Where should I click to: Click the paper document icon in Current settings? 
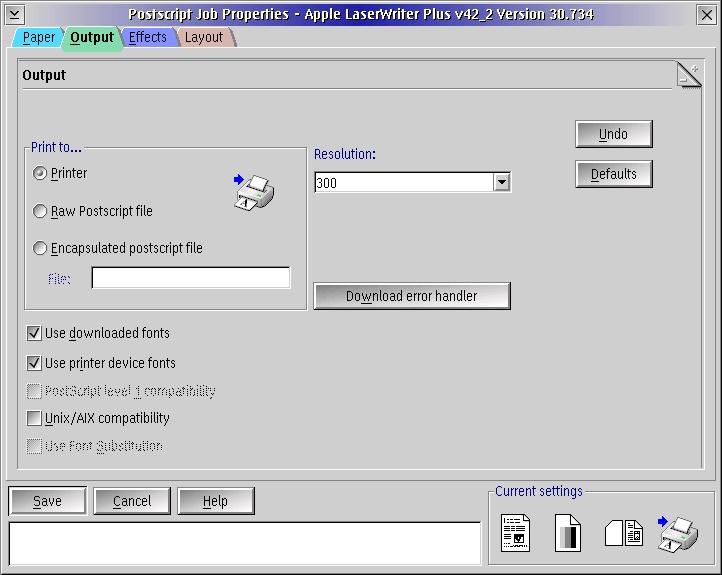tap(515, 533)
